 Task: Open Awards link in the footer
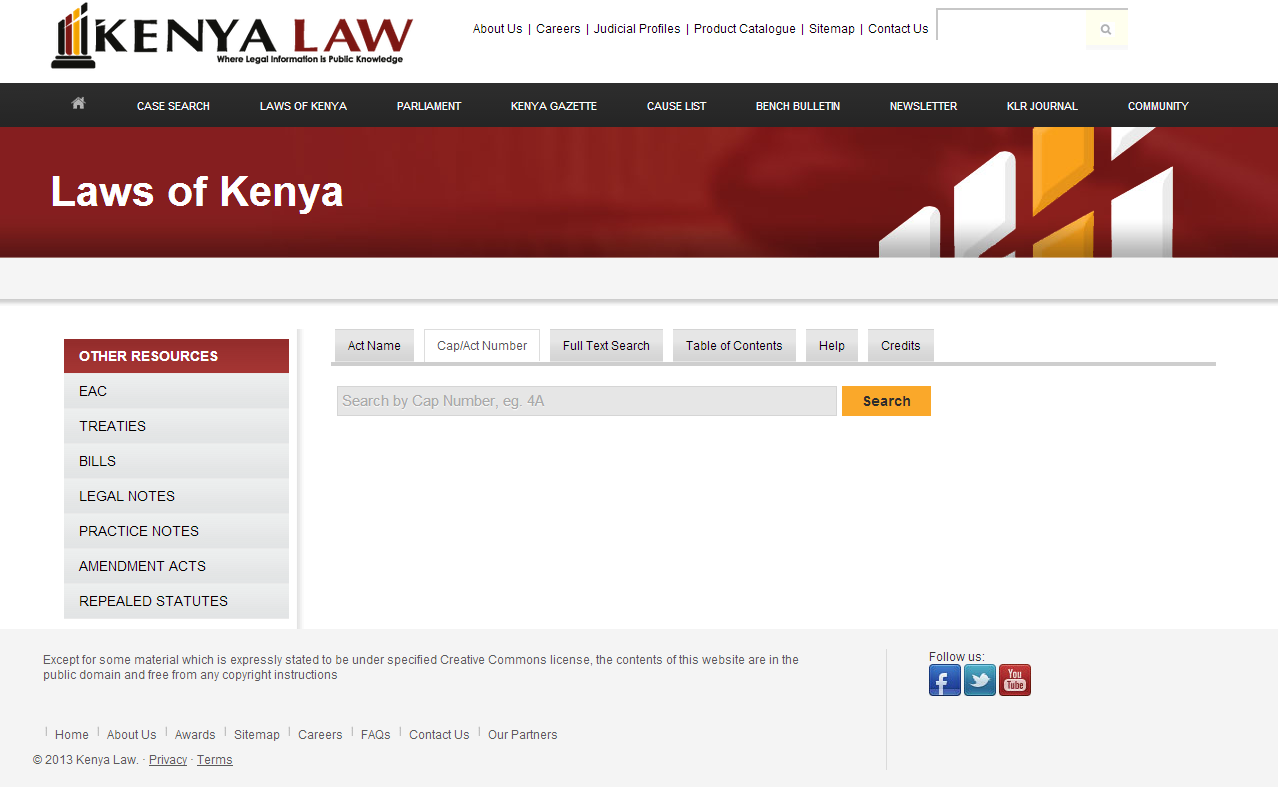tap(195, 735)
